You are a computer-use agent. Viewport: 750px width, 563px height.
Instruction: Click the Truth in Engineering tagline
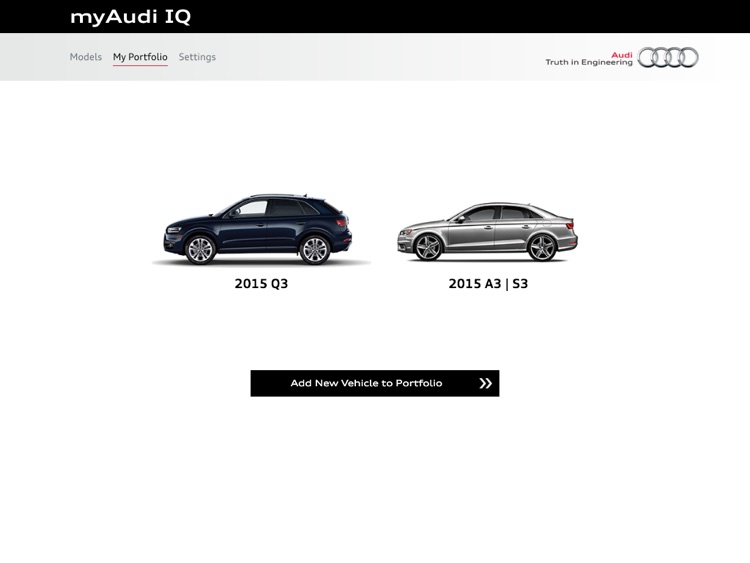(x=589, y=62)
